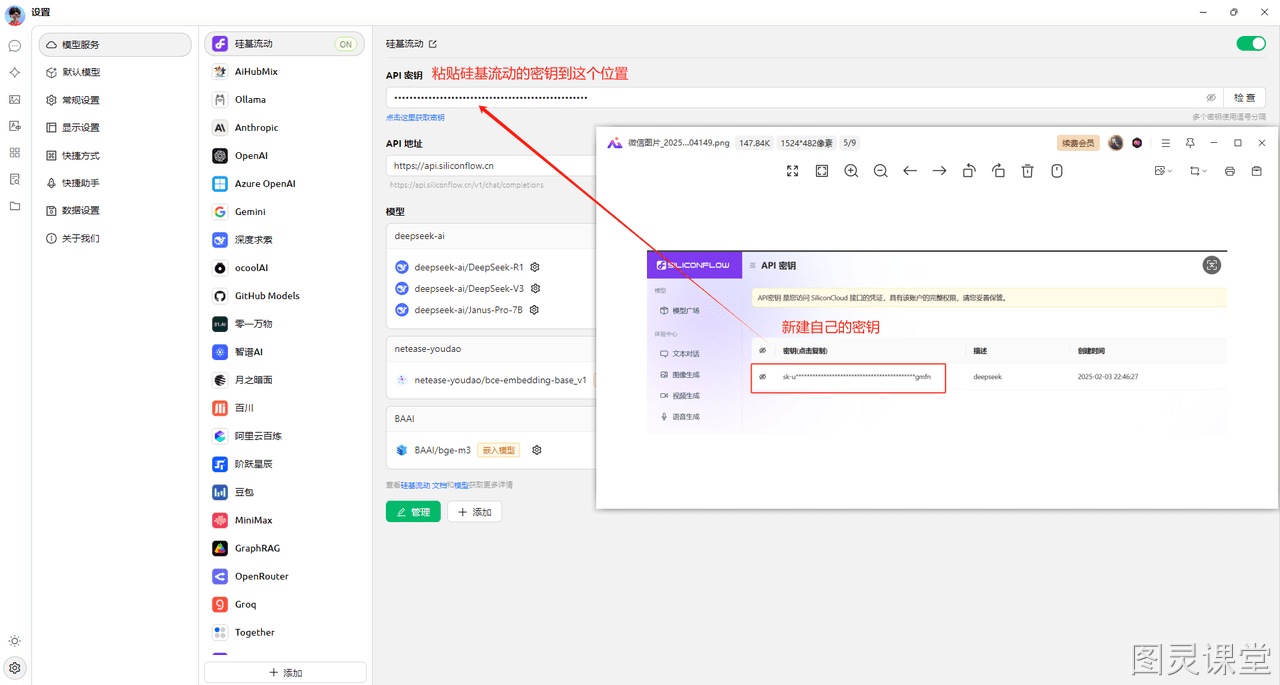Click the user avatar in image viewer titlebar
1280x685 pixels.
point(1116,143)
